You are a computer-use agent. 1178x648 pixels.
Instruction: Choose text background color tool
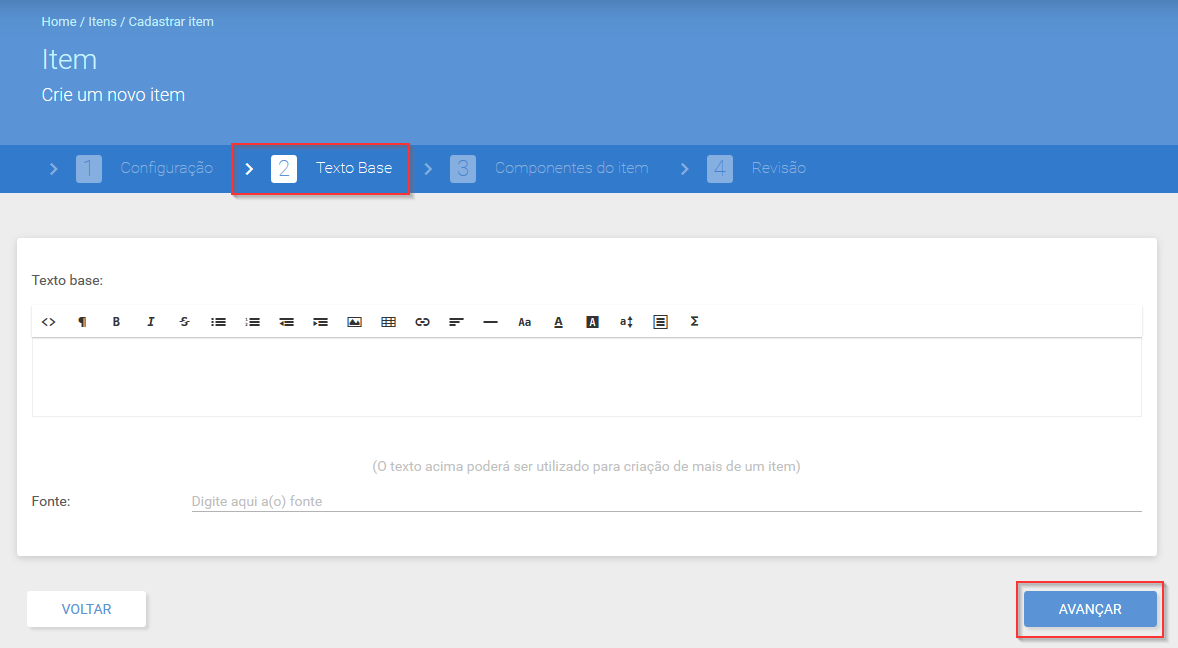(592, 322)
